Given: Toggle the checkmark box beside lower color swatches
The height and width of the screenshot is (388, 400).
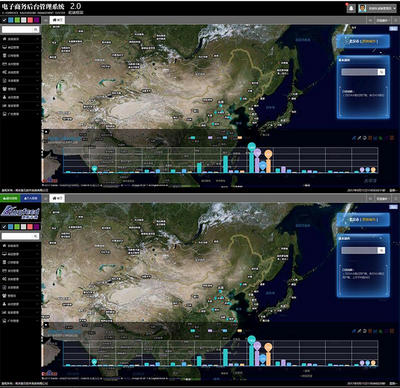Looking at the screenshot, I should (x=4, y=227).
